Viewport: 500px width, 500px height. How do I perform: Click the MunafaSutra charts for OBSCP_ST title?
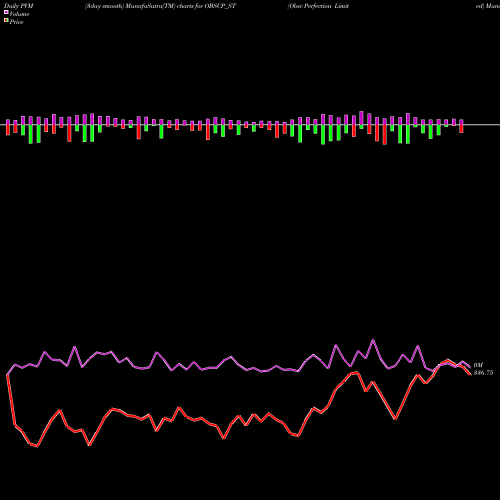click(160, 6)
